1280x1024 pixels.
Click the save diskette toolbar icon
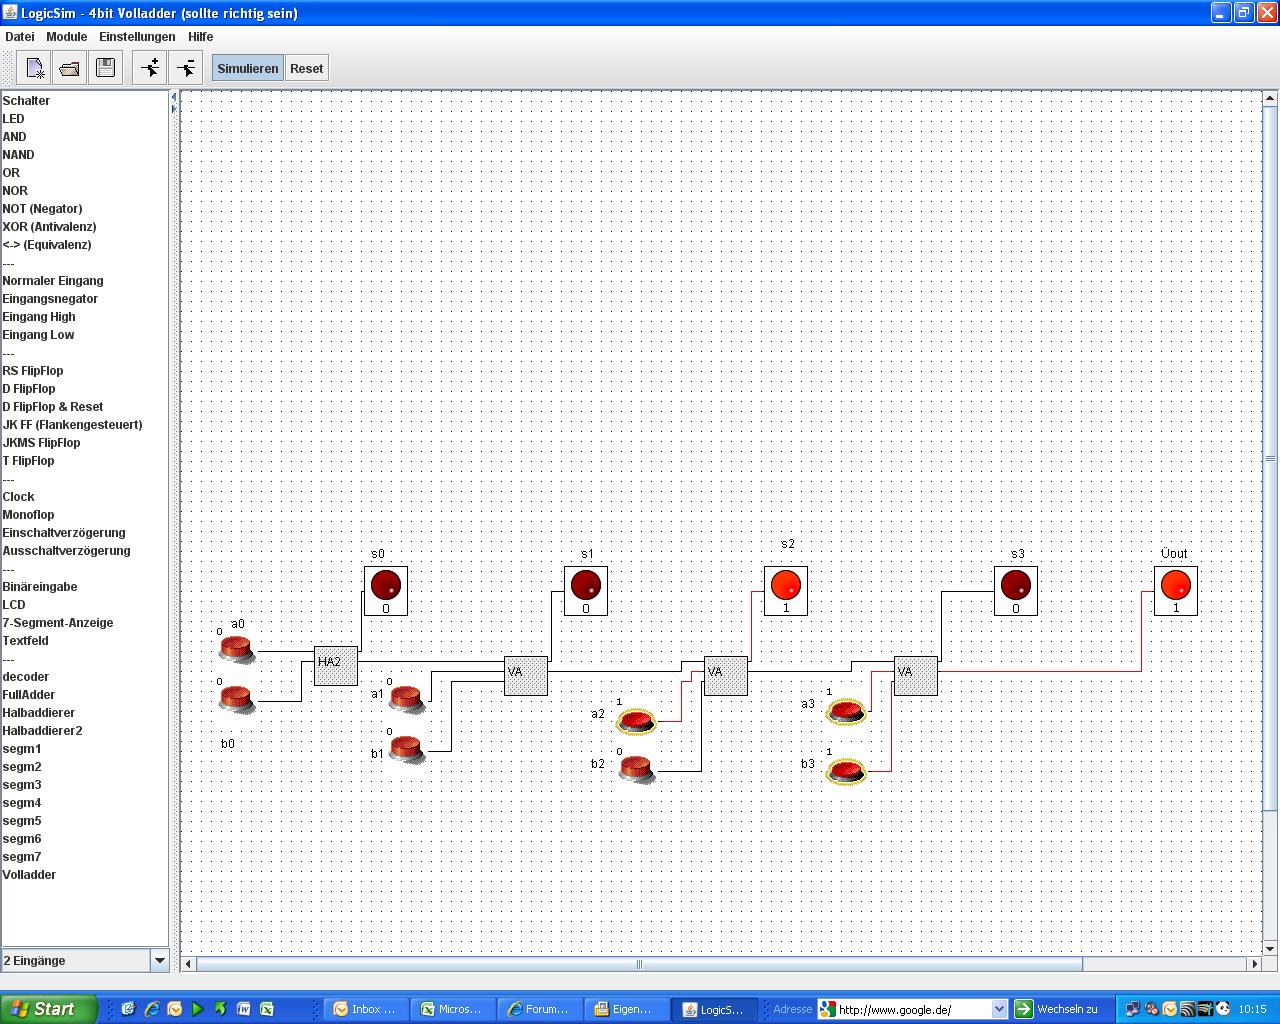point(105,68)
